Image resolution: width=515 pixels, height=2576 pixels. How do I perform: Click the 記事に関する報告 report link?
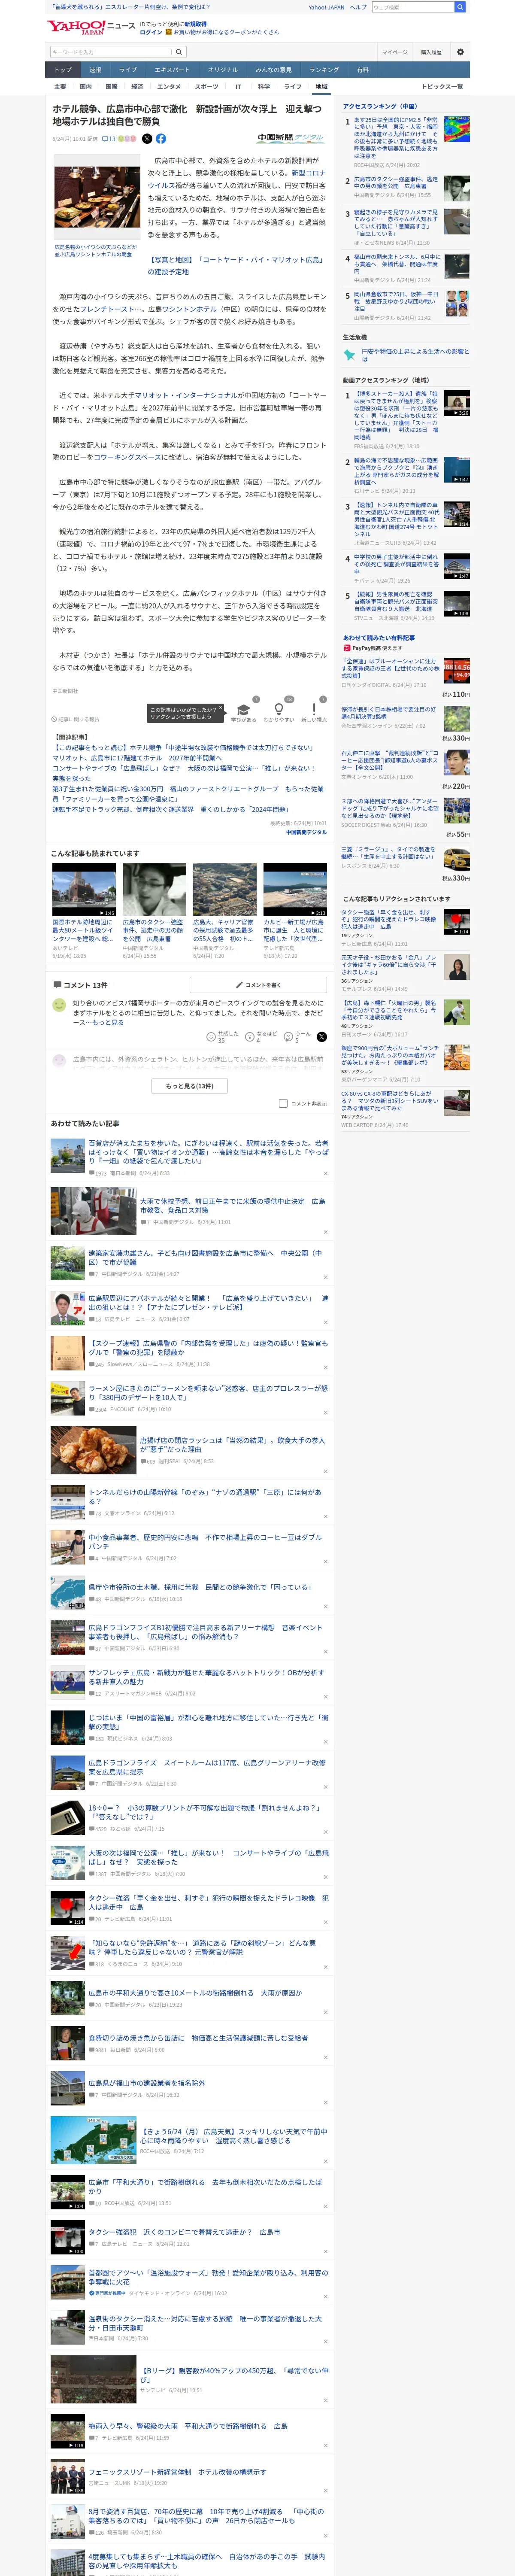point(76,719)
